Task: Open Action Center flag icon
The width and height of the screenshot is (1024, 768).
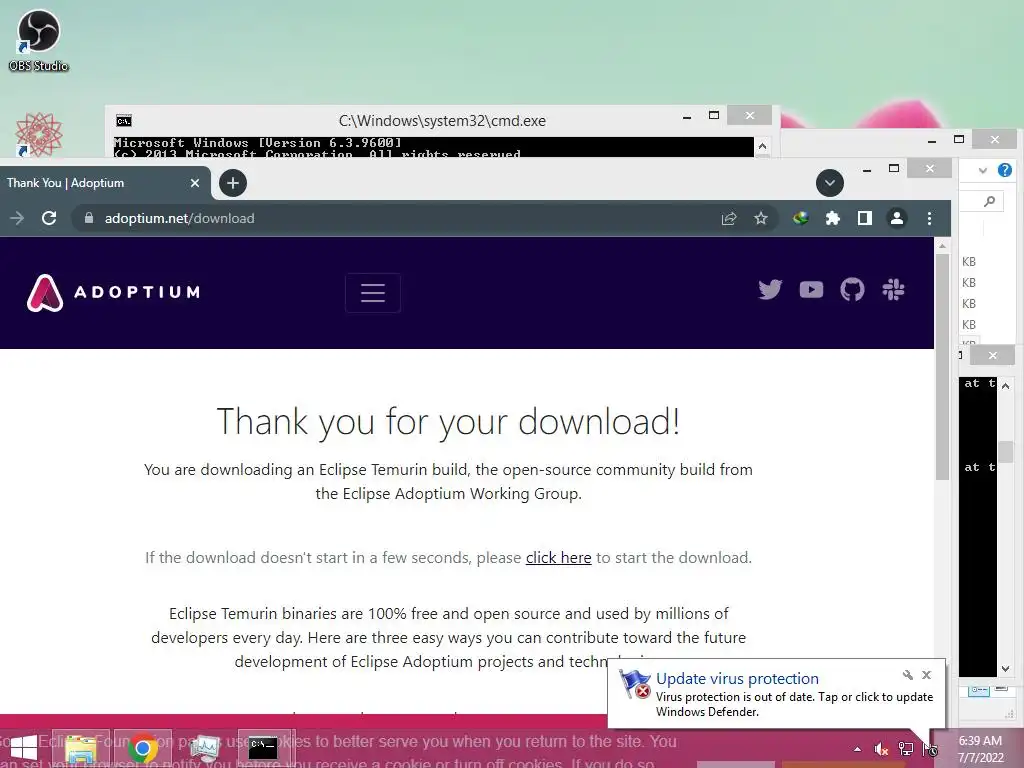Action: [931, 749]
